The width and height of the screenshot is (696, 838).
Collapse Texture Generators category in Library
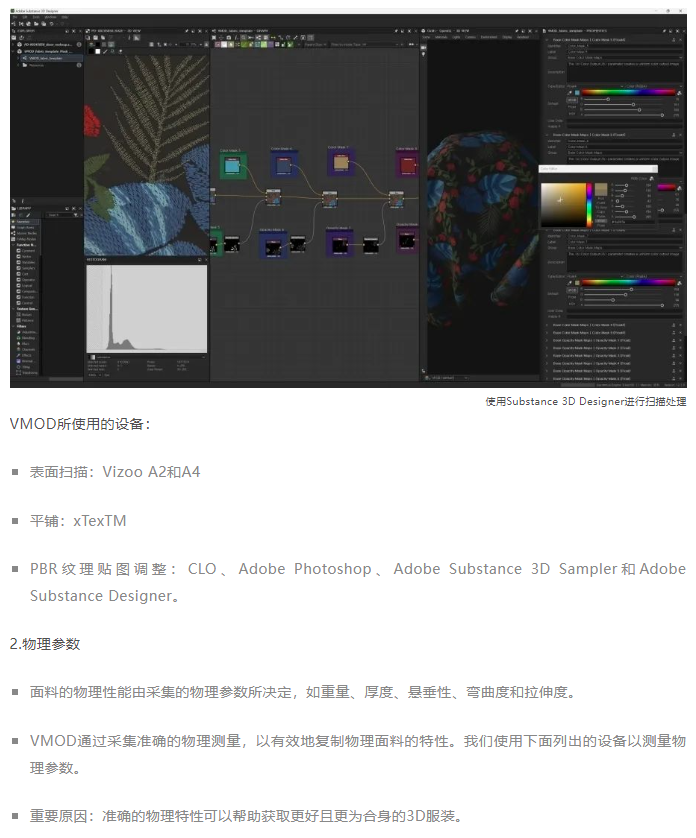click(x=13, y=309)
